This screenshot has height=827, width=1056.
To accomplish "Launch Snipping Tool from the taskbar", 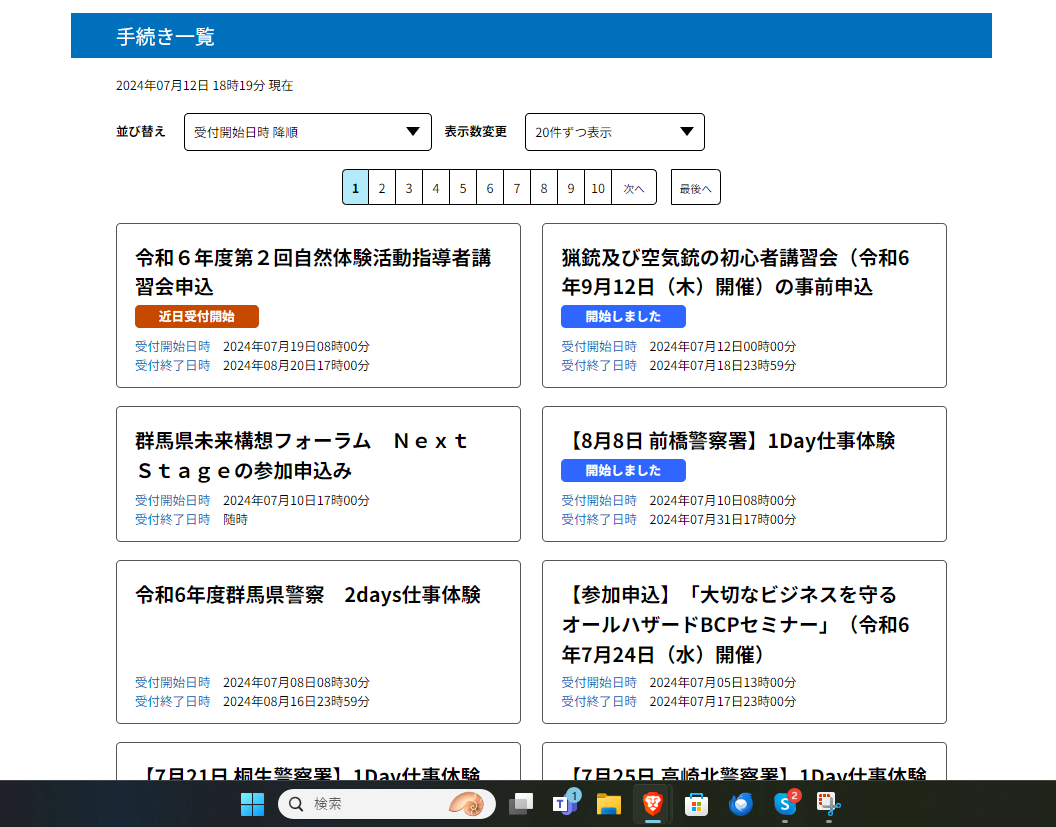I will coord(828,804).
